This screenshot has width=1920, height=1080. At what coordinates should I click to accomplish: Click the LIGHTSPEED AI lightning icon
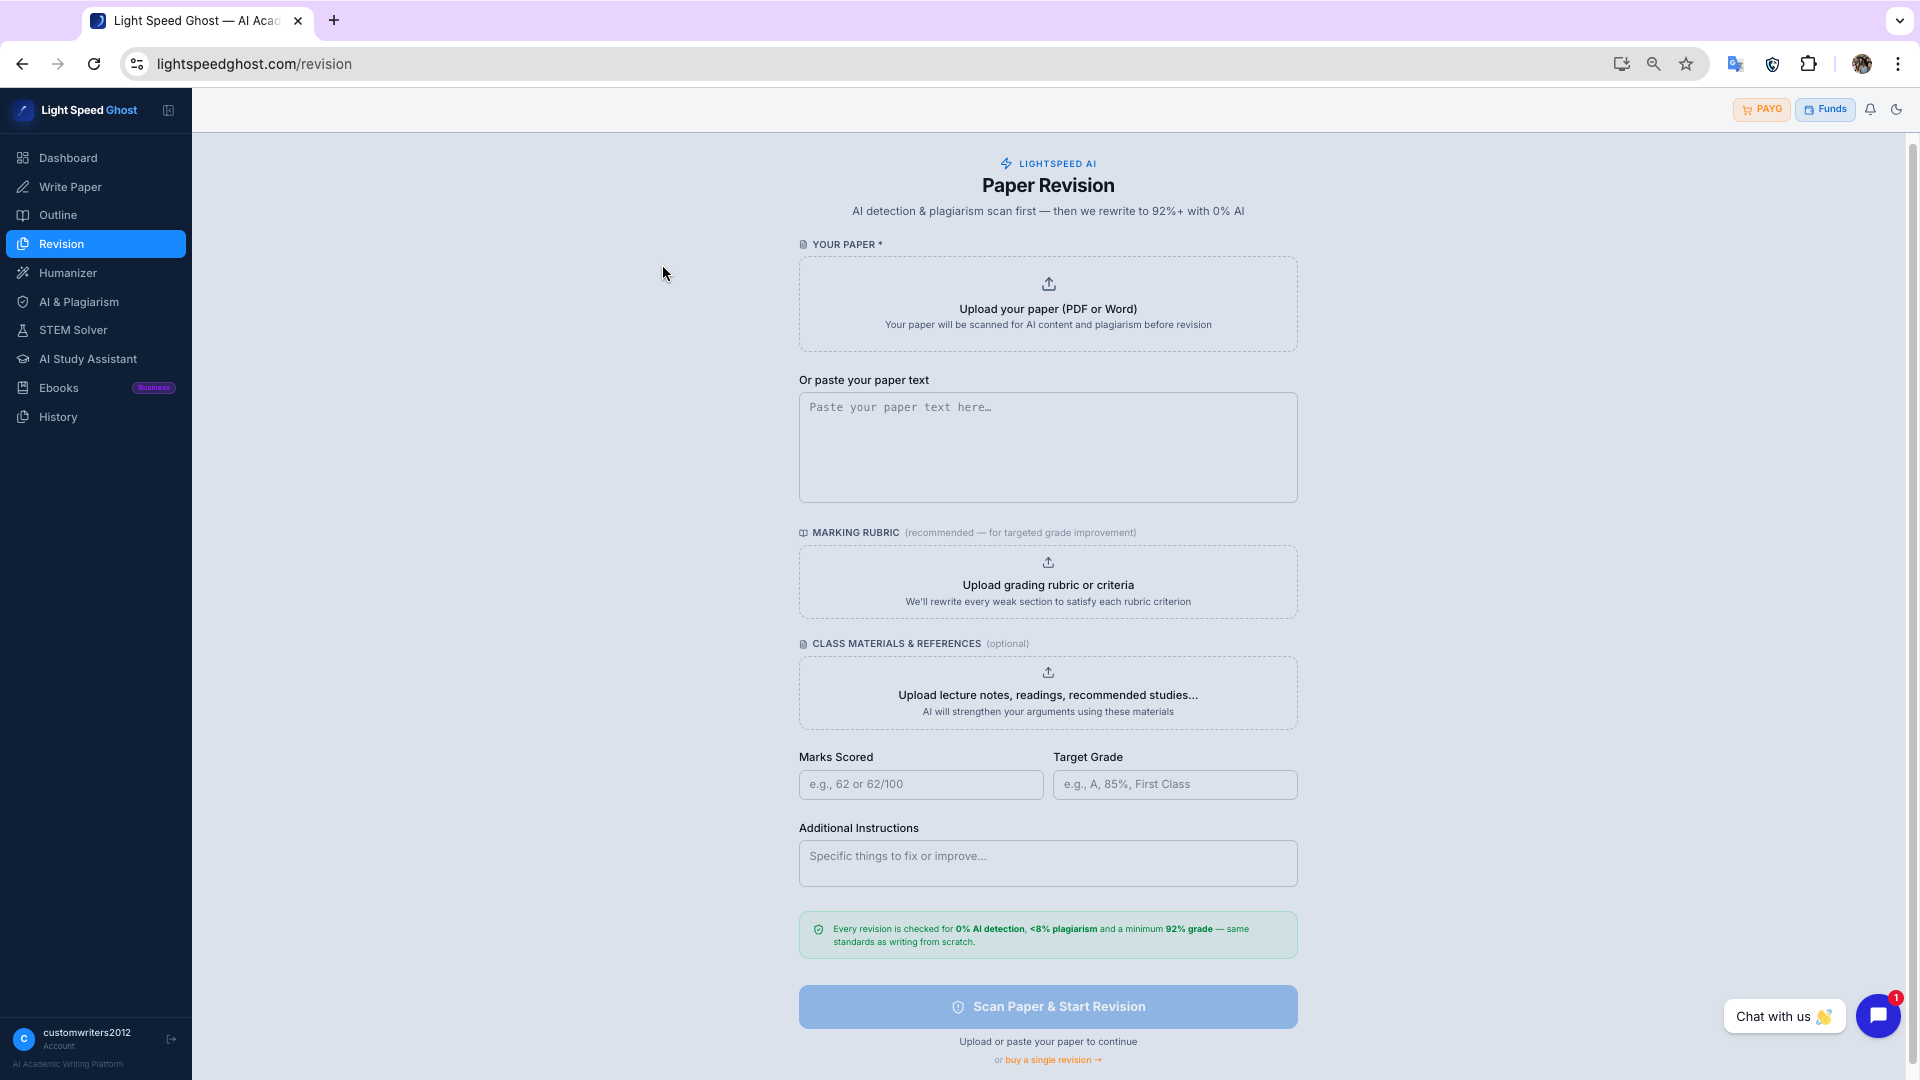(1006, 164)
